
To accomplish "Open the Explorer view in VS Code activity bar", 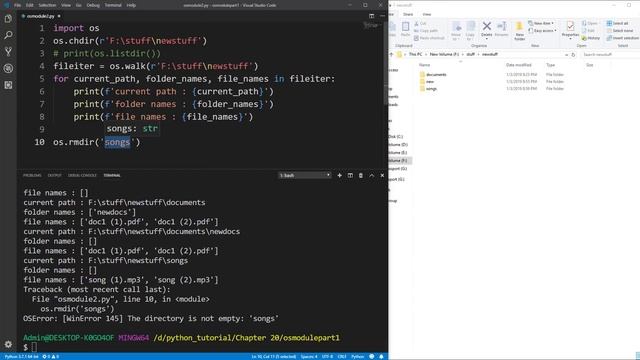I will 8,19.
